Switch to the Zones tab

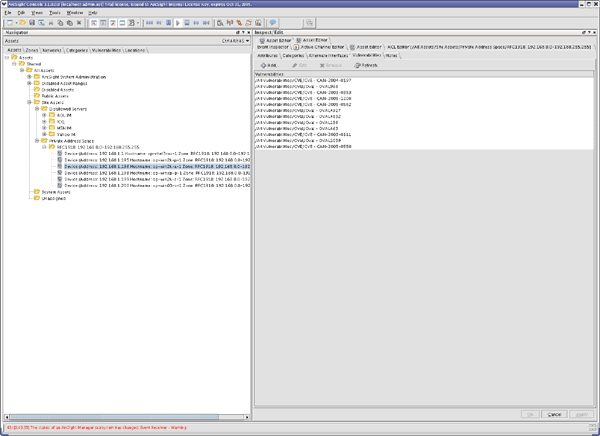pyautogui.click(x=31, y=48)
